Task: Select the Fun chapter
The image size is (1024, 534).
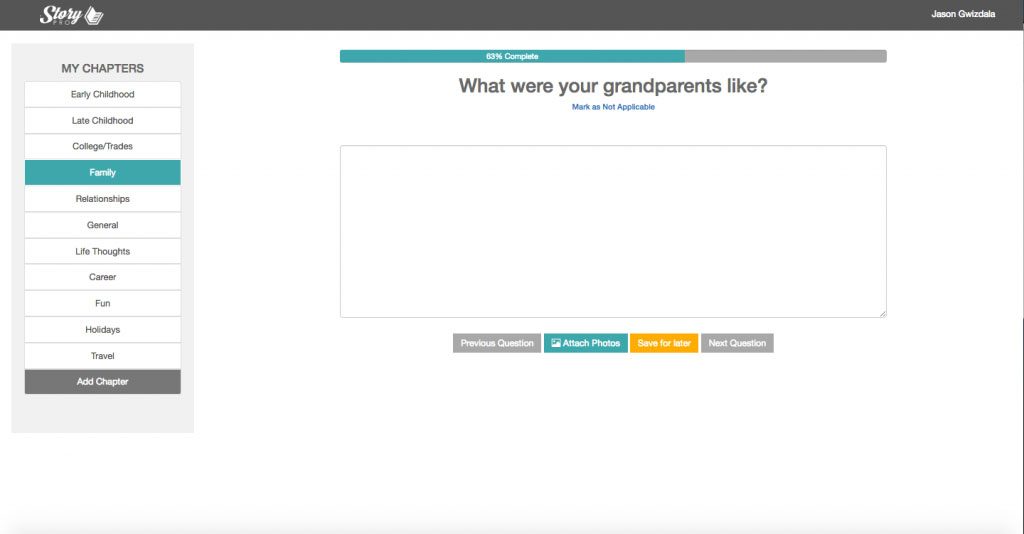Action: (x=103, y=303)
